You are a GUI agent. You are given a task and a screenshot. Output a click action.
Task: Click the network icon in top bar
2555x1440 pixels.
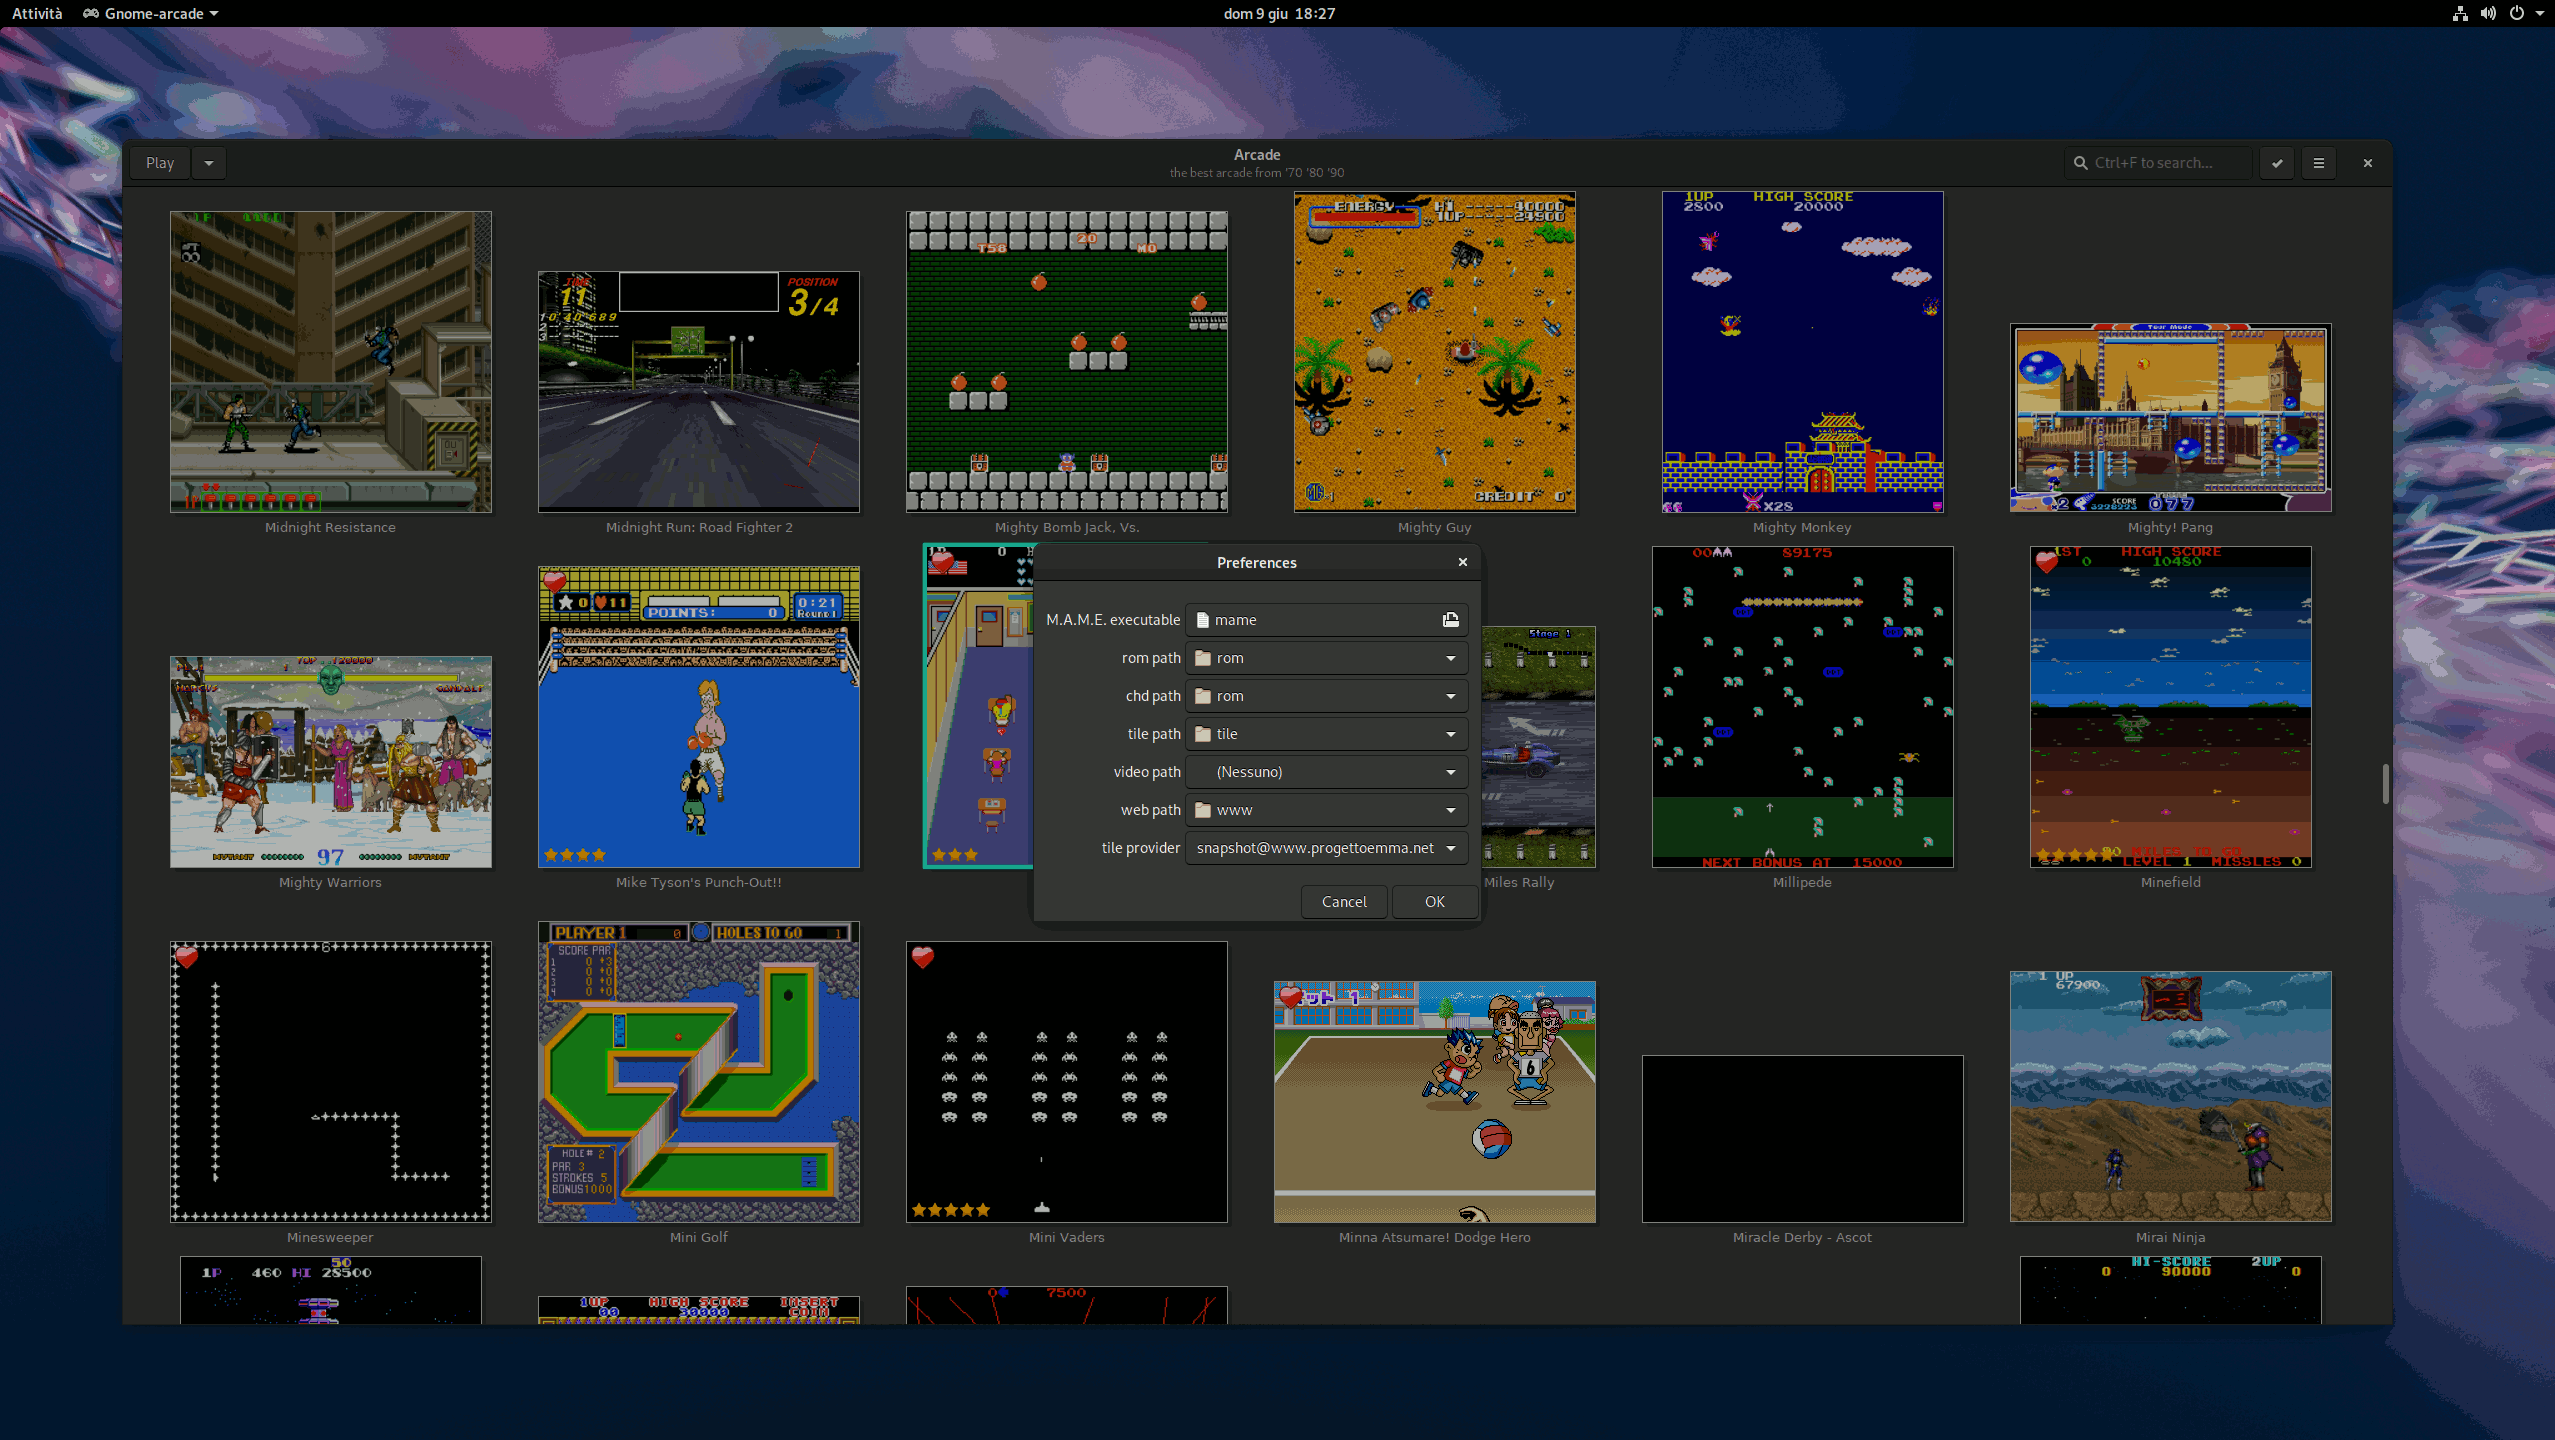pos(2460,13)
